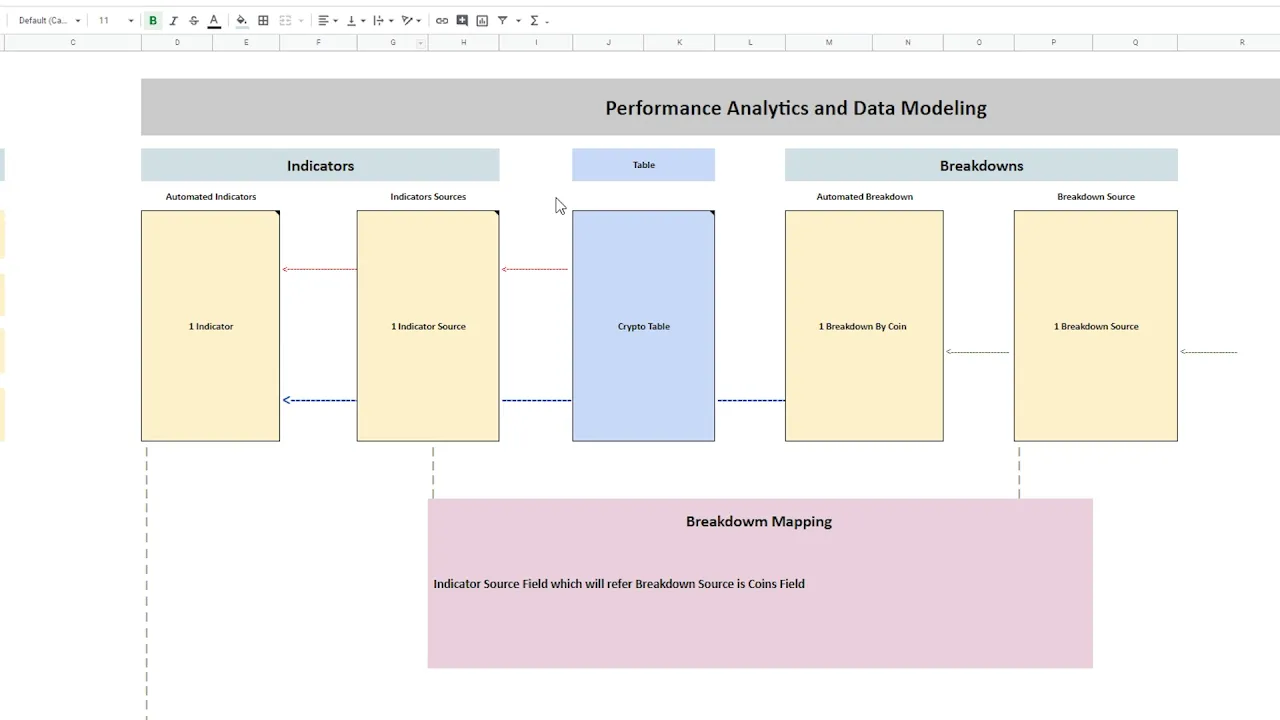
Task: Toggle bold formatting in the toolbar
Action: click(x=152, y=20)
